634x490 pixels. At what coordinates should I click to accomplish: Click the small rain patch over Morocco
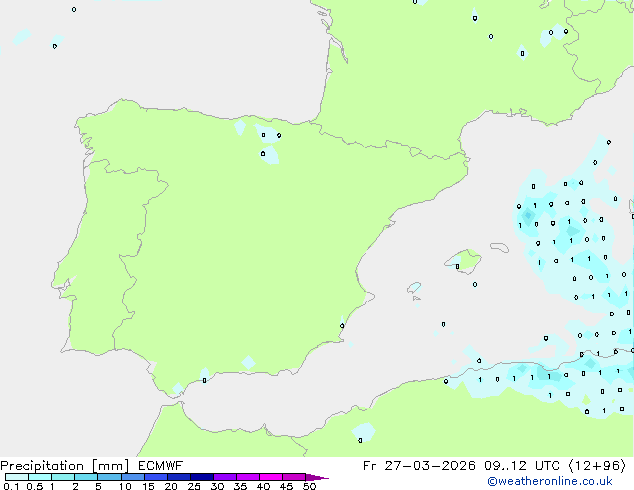tap(364, 432)
